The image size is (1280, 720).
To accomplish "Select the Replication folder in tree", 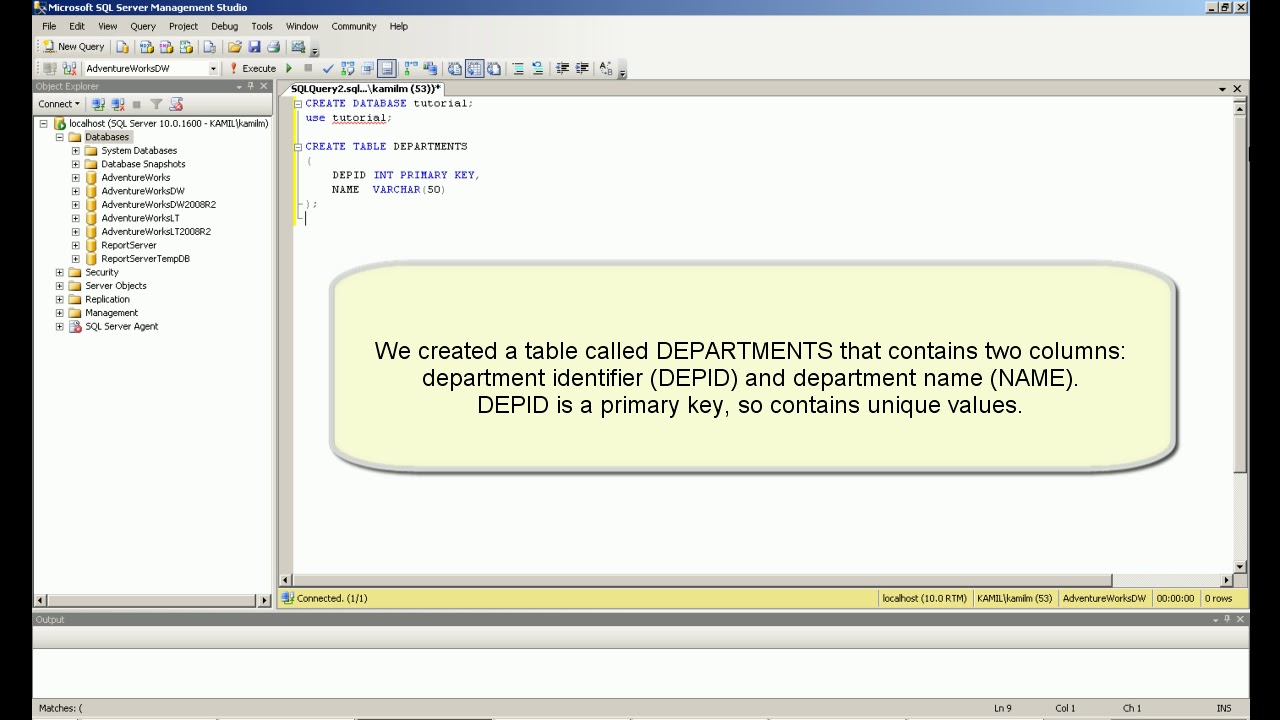I will coord(107,299).
